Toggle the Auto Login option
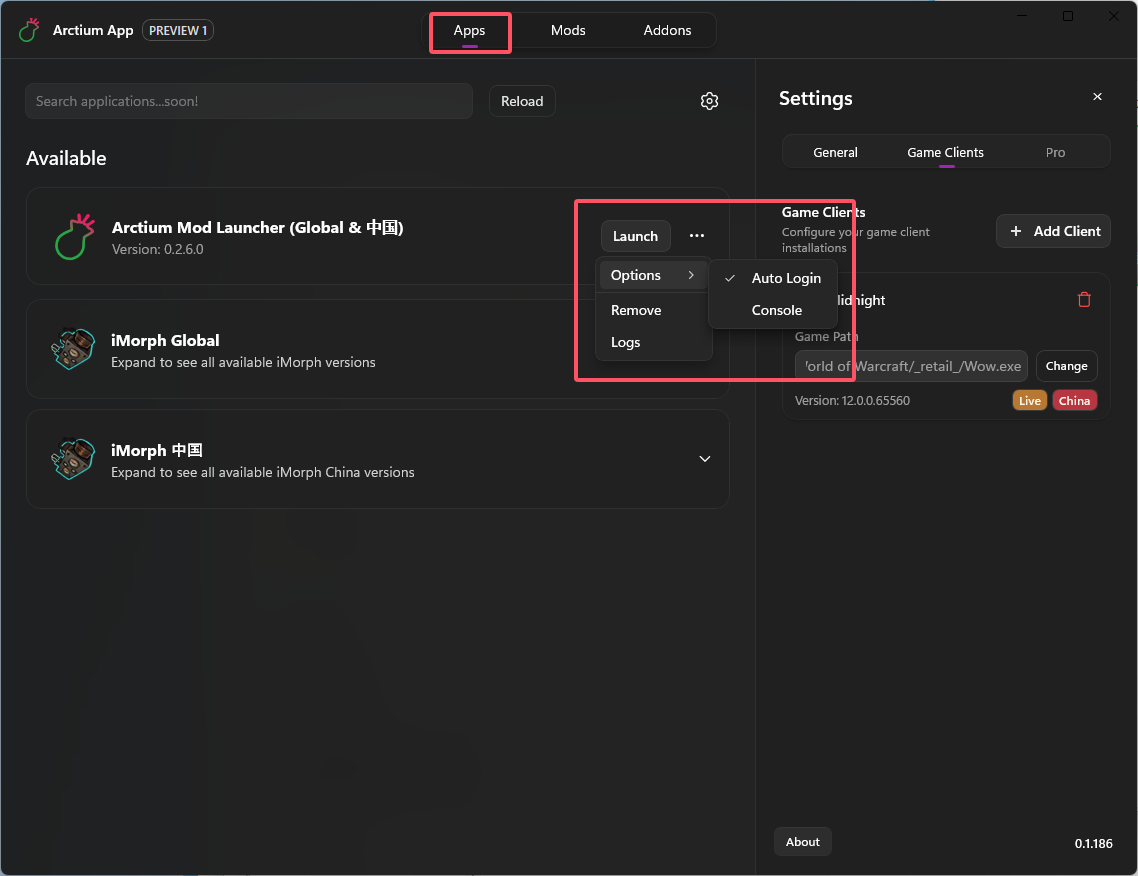 click(x=785, y=278)
